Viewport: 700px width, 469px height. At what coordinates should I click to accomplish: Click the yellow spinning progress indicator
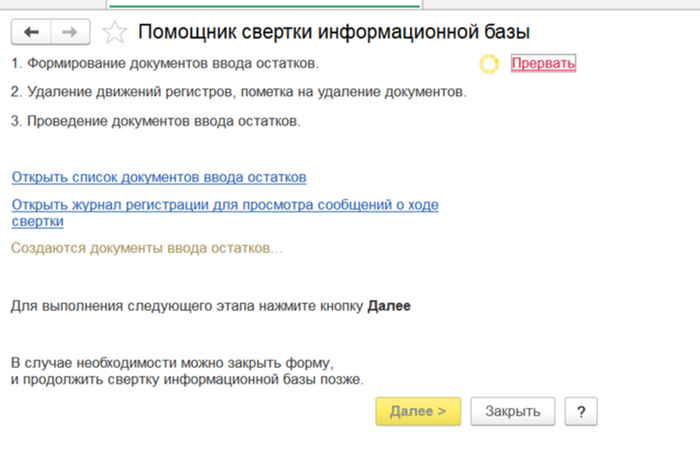(x=488, y=64)
